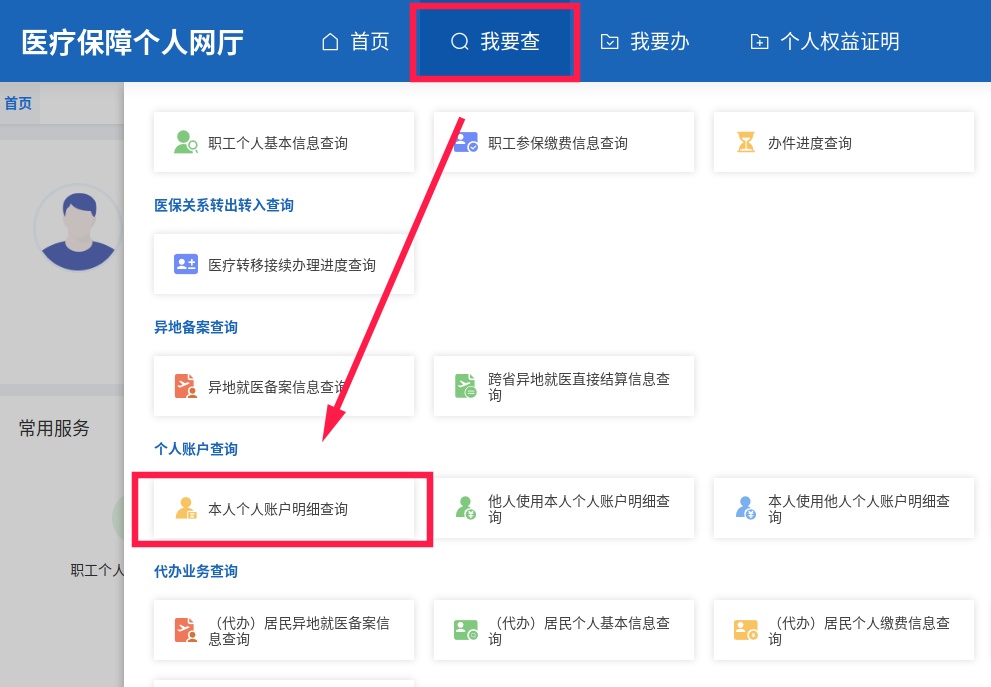Open 跨省异地就医直接结算信息查询 card
Screen dimensions: 991x687
point(564,386)
